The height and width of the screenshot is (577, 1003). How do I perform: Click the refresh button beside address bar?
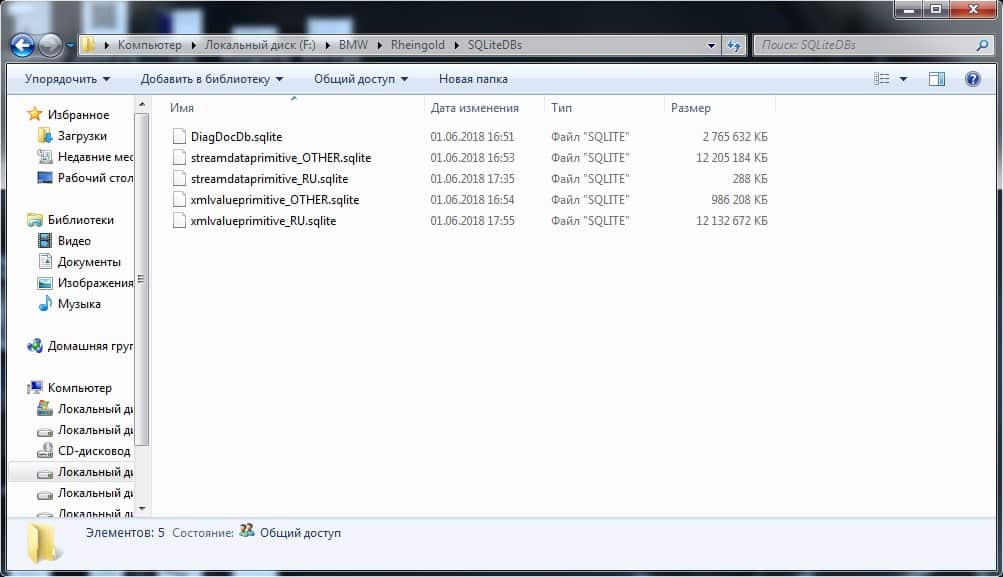click(734, 45)
